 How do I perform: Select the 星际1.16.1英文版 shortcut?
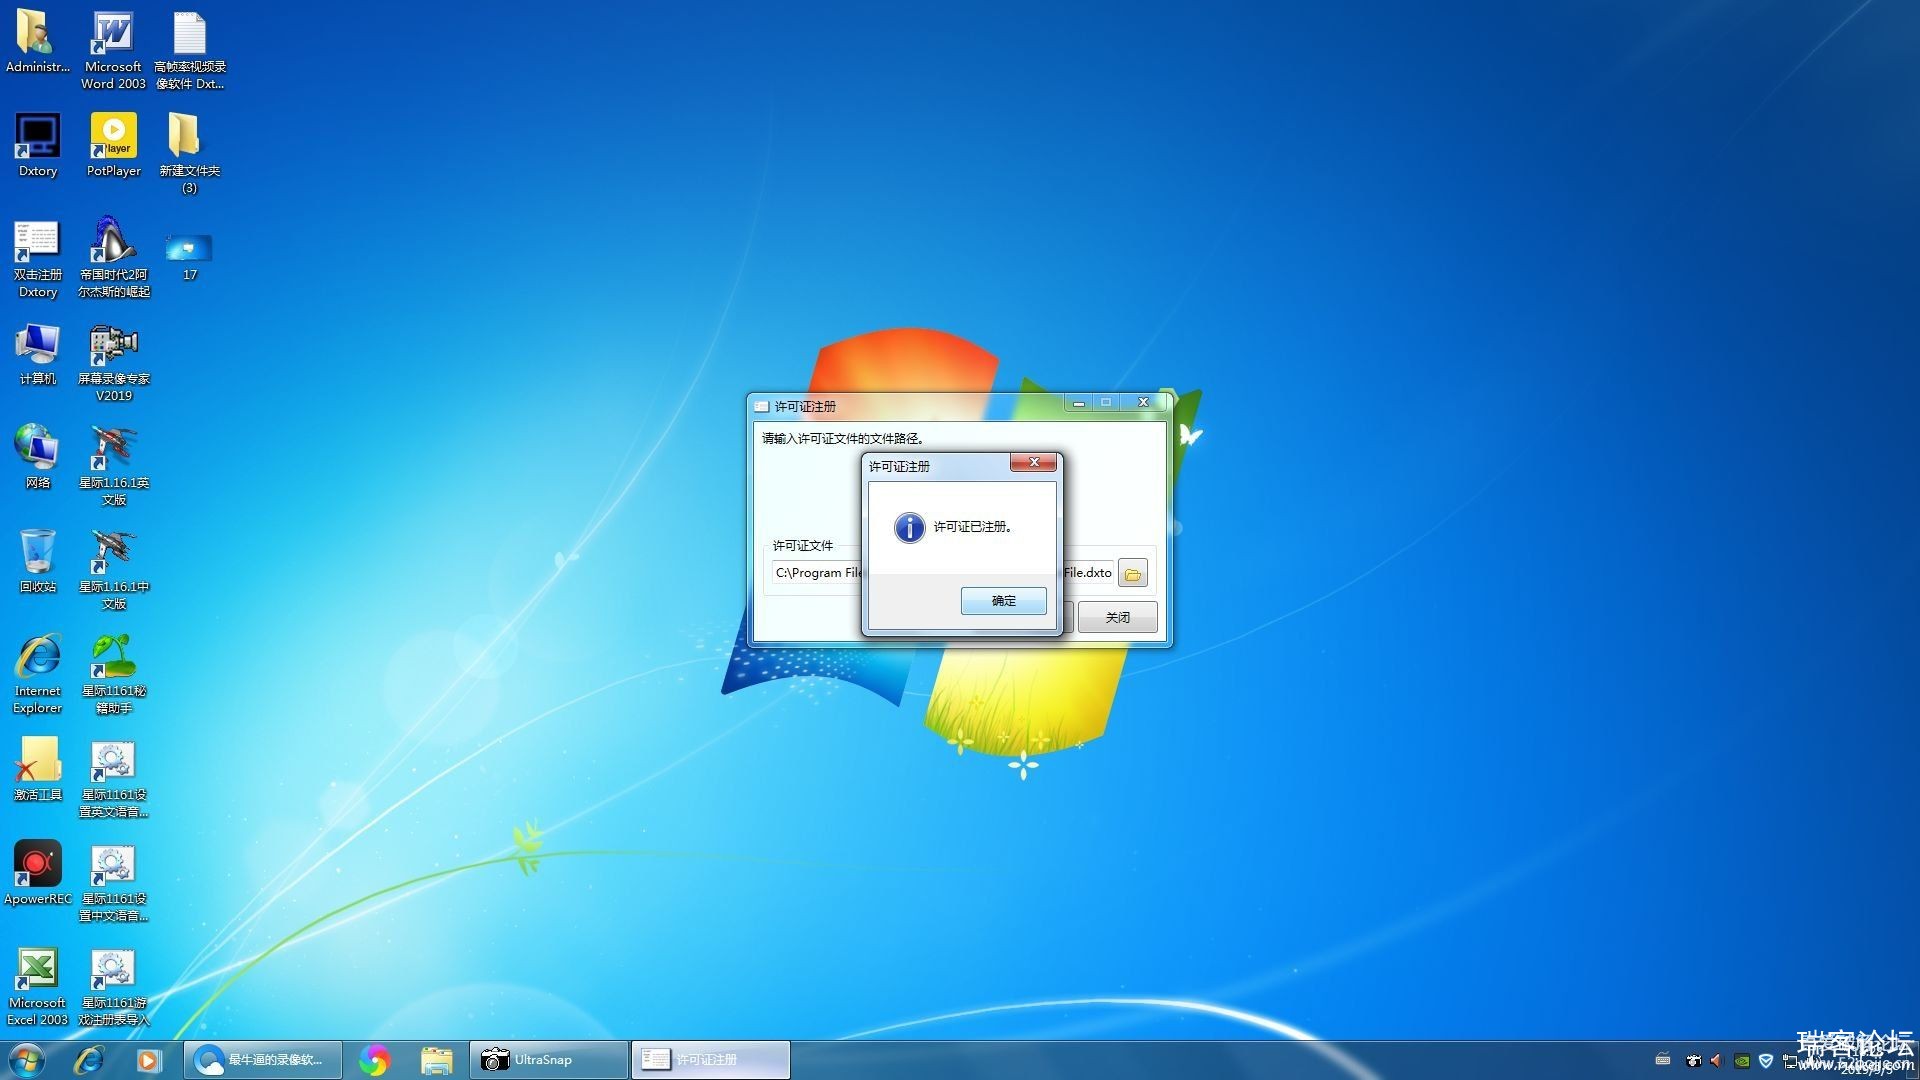(113, 466)
